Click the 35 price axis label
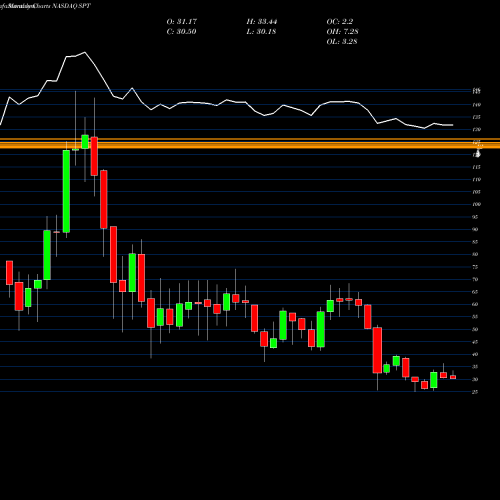 tap(475, 367)
